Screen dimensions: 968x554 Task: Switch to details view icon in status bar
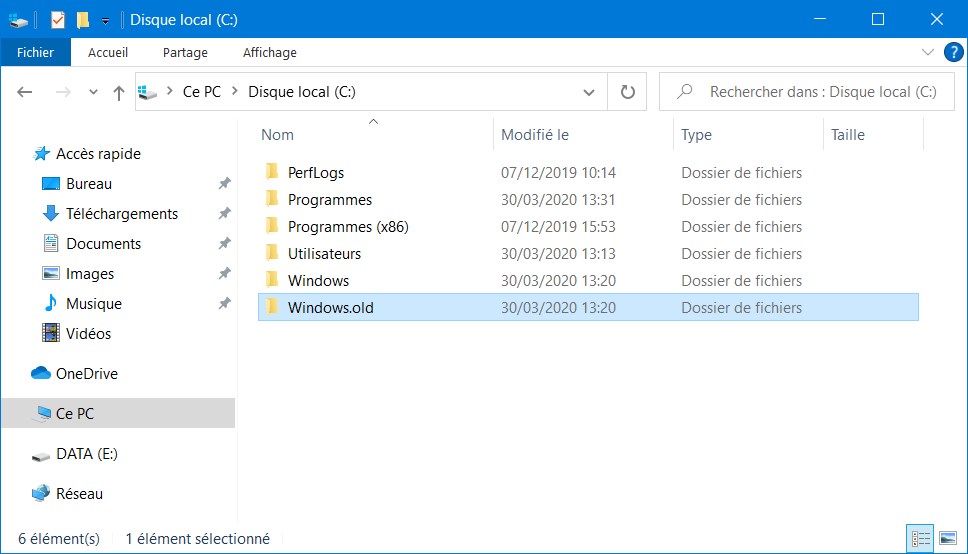point(920,539)
